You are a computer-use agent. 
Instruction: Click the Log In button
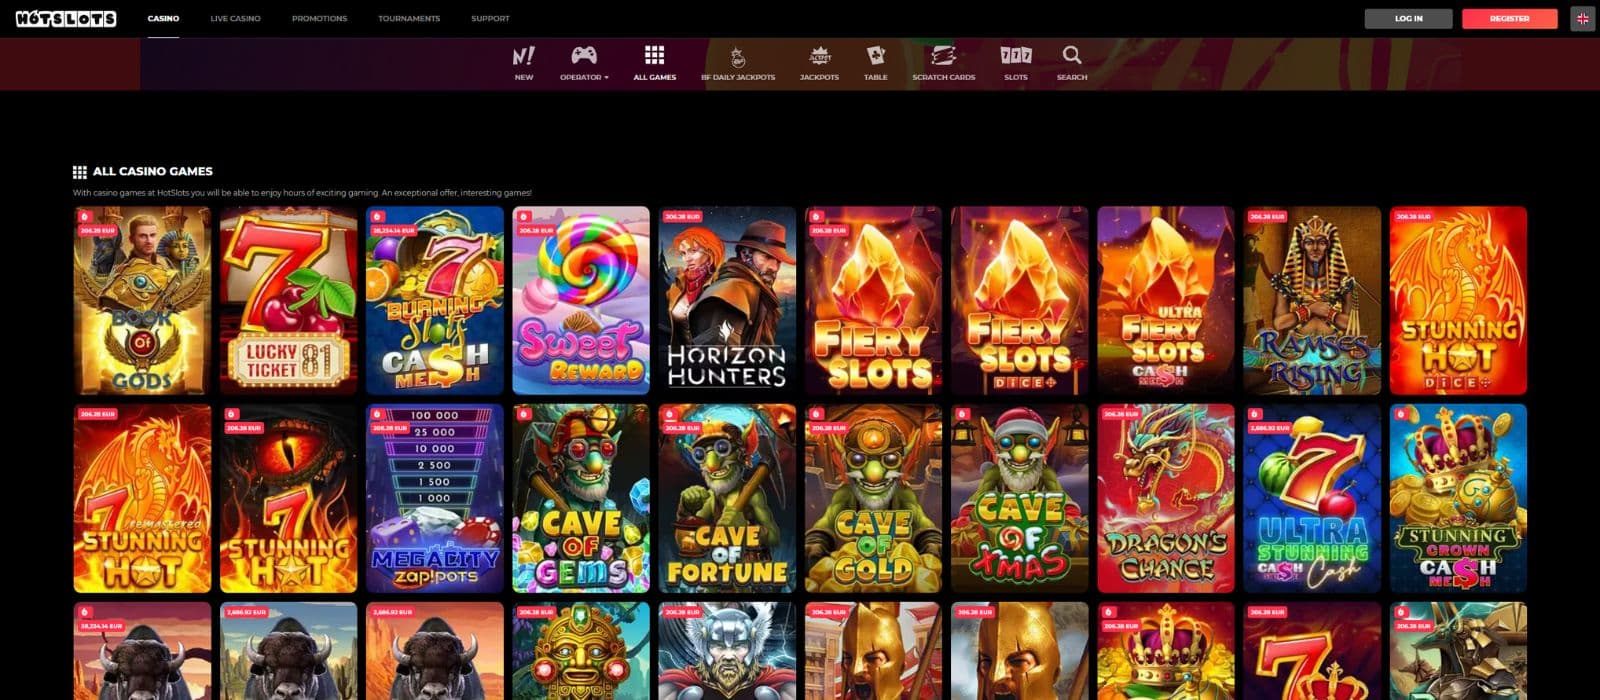click(1408, 18)
